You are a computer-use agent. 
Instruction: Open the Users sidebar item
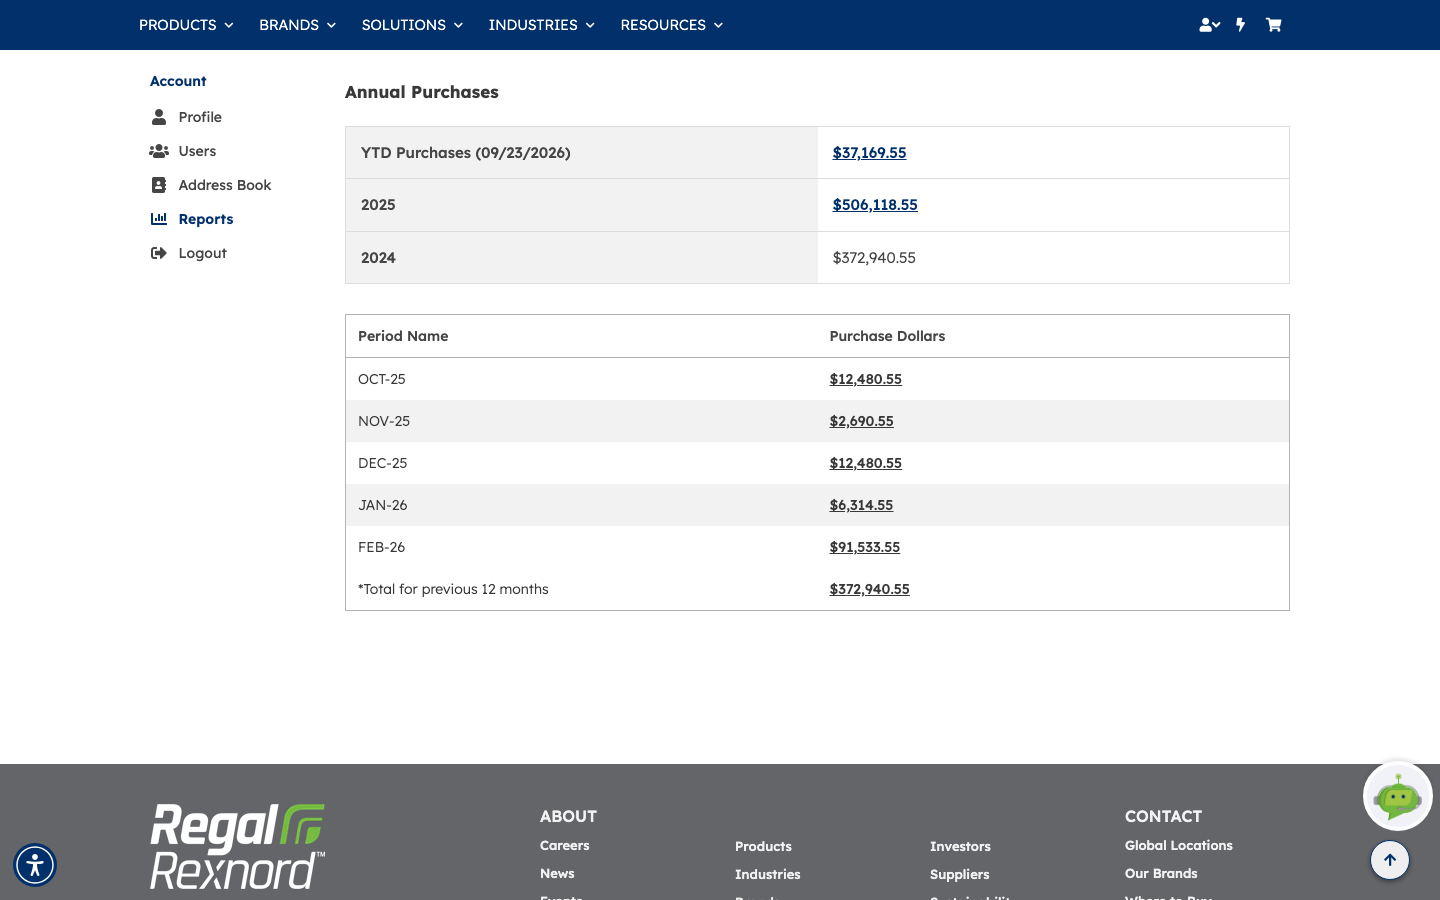(x=197, y=151)
